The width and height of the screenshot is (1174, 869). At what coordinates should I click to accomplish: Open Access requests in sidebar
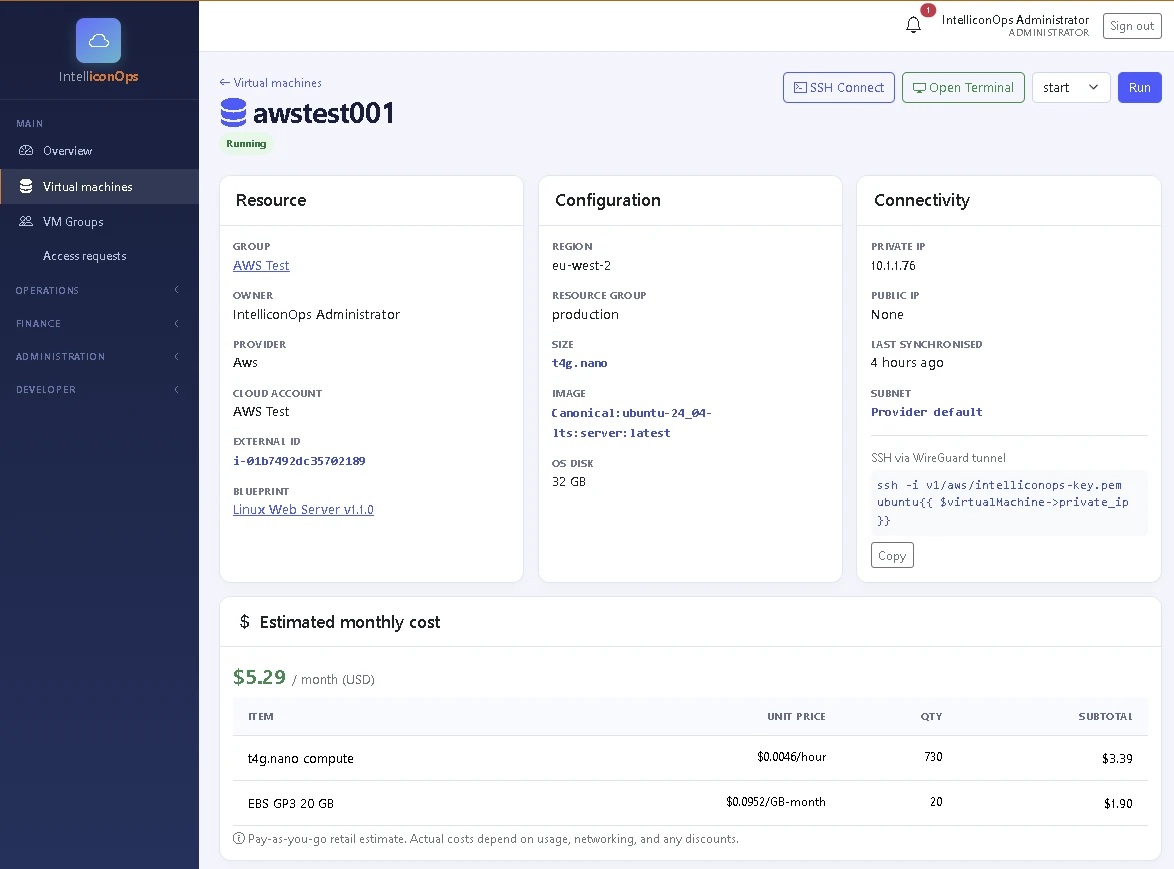click(x=99, y=256)
